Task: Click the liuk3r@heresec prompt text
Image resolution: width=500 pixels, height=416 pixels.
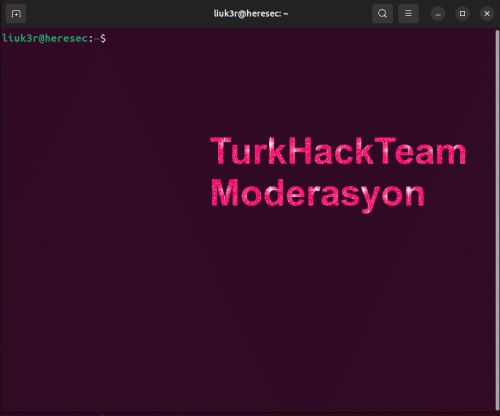Action: coord(45,38)
